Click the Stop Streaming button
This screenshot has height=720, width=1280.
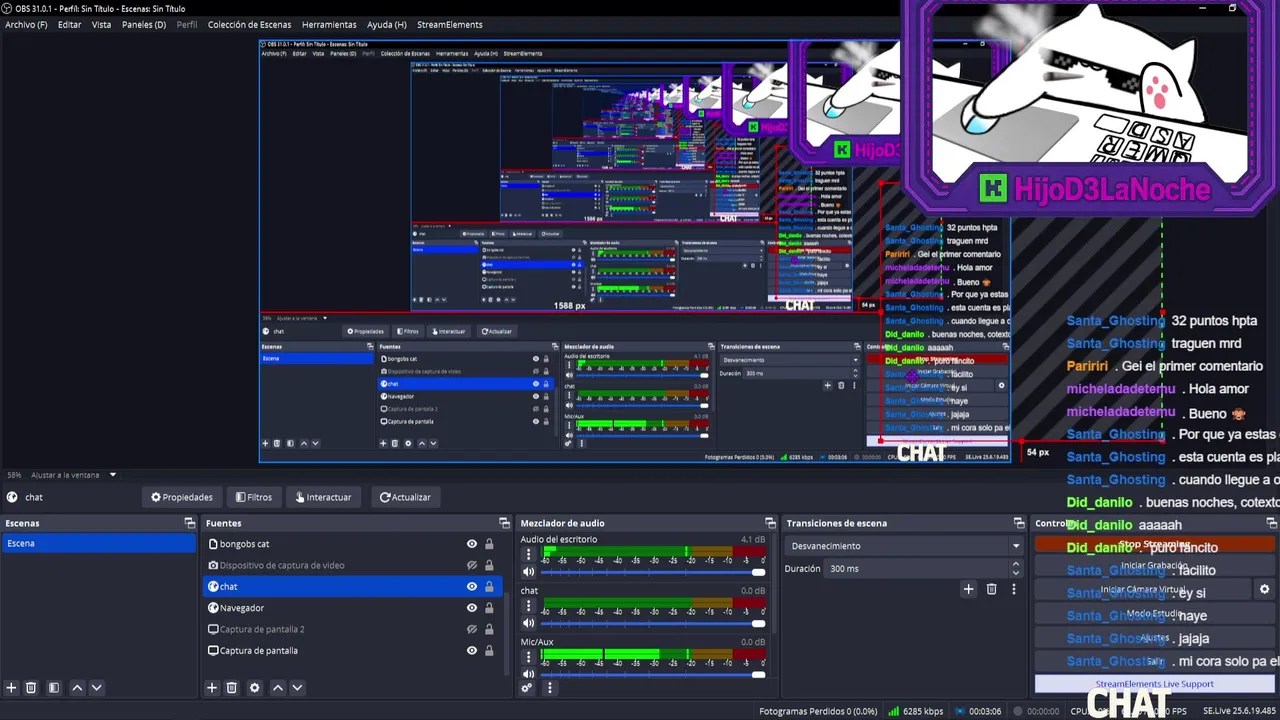pos(1154,545)
